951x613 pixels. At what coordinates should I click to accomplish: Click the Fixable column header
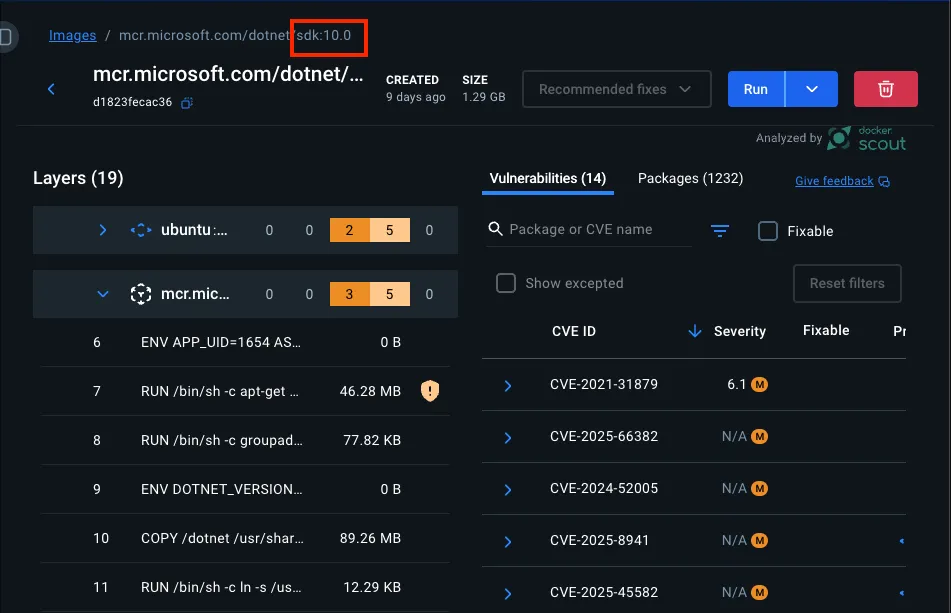[826, 330]
